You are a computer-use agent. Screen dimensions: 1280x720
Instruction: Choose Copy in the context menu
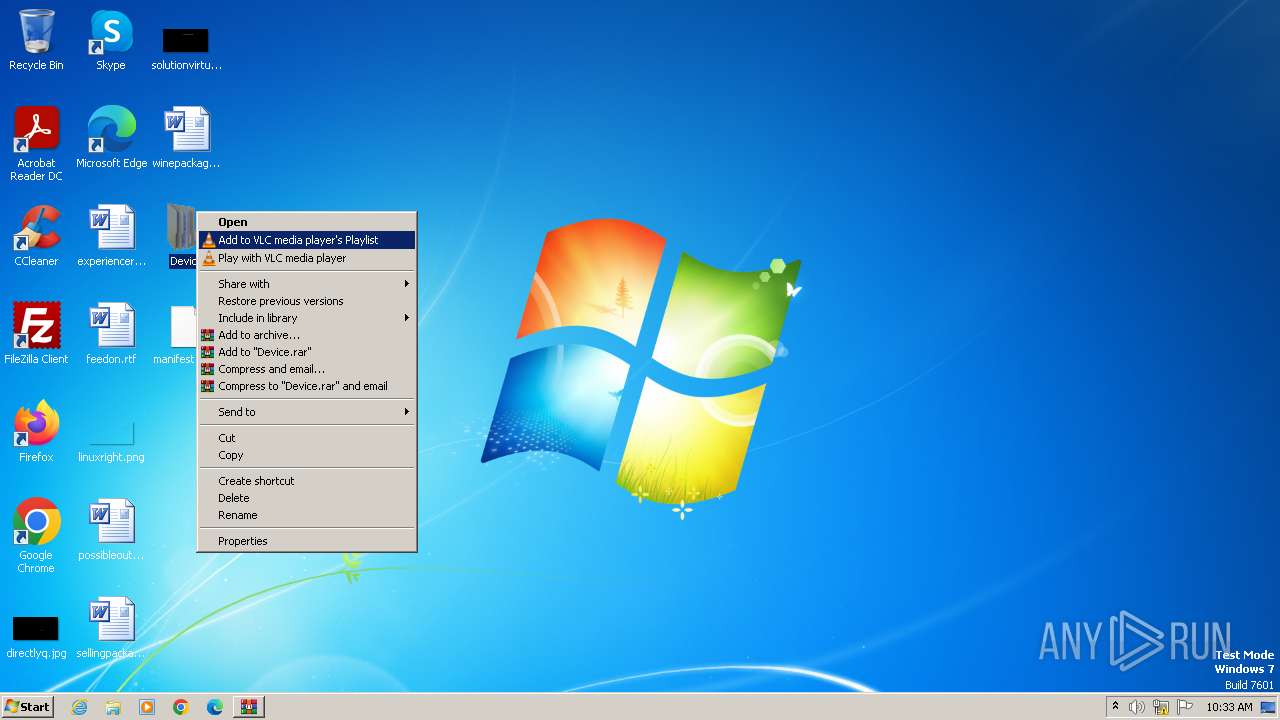click(x=307, y=455)
